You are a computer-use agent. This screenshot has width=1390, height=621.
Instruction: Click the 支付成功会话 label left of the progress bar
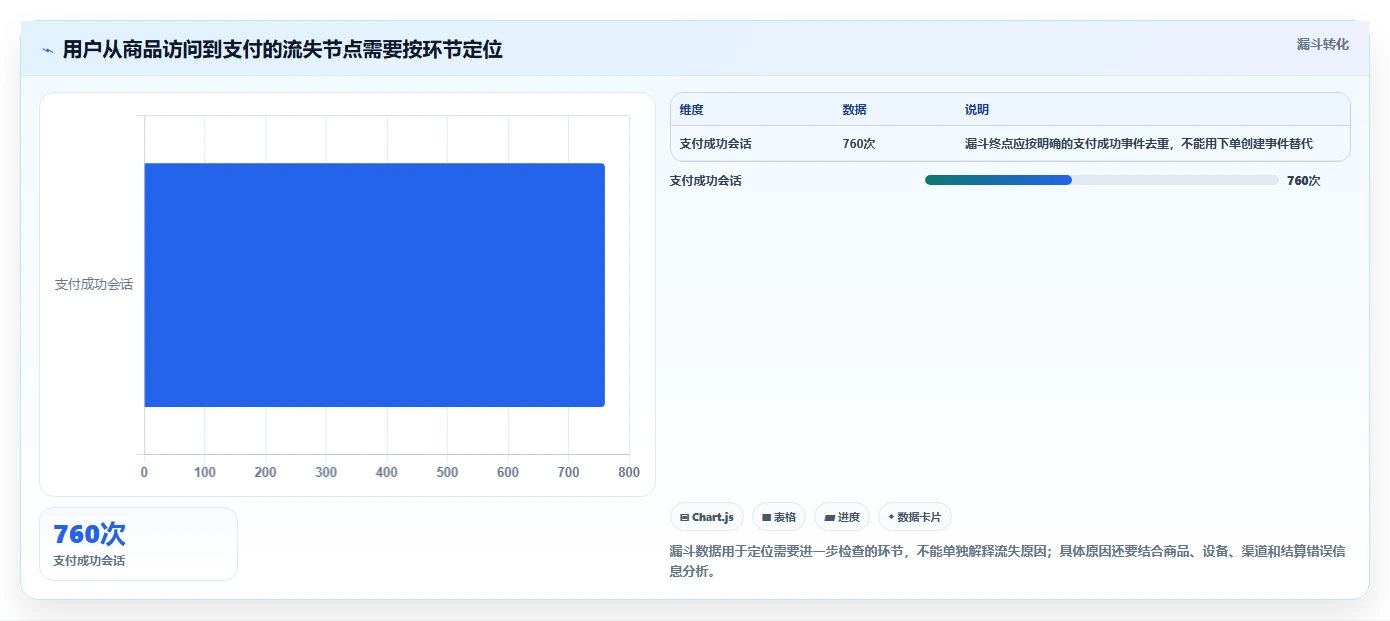[706, 181]
